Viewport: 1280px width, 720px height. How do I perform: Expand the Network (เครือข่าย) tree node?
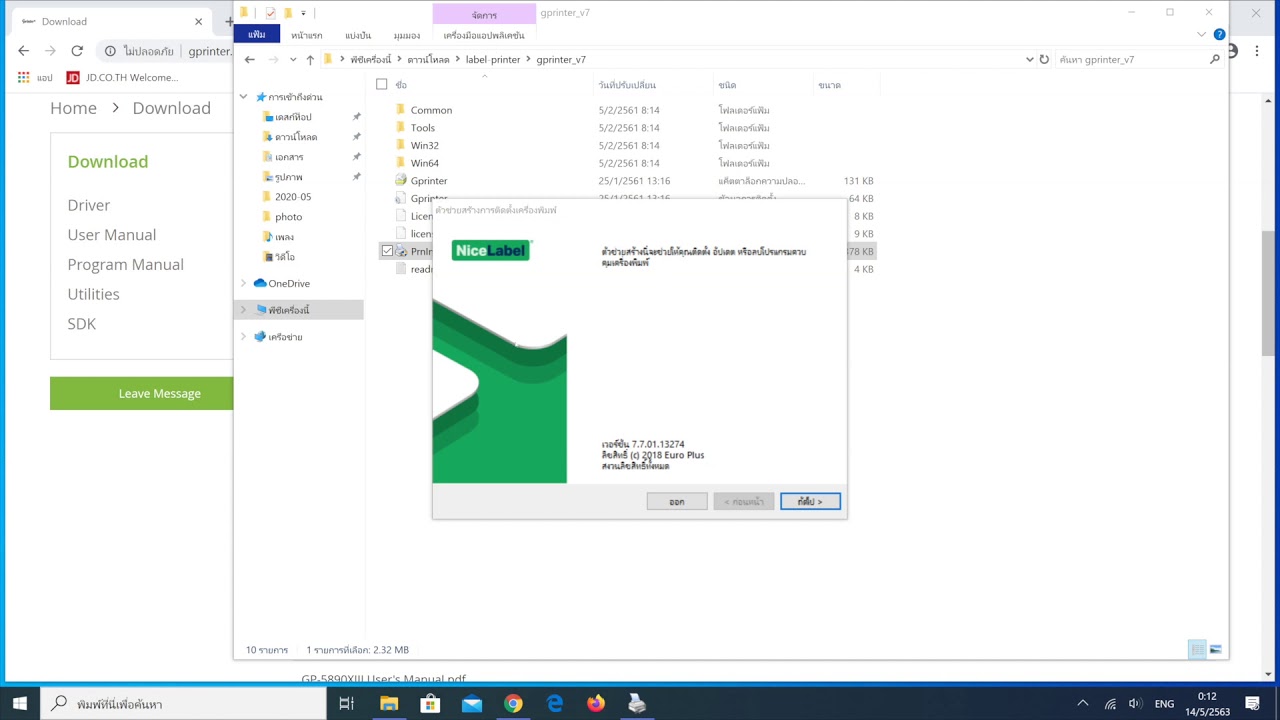pyautogui.click(x=243, y=337)
